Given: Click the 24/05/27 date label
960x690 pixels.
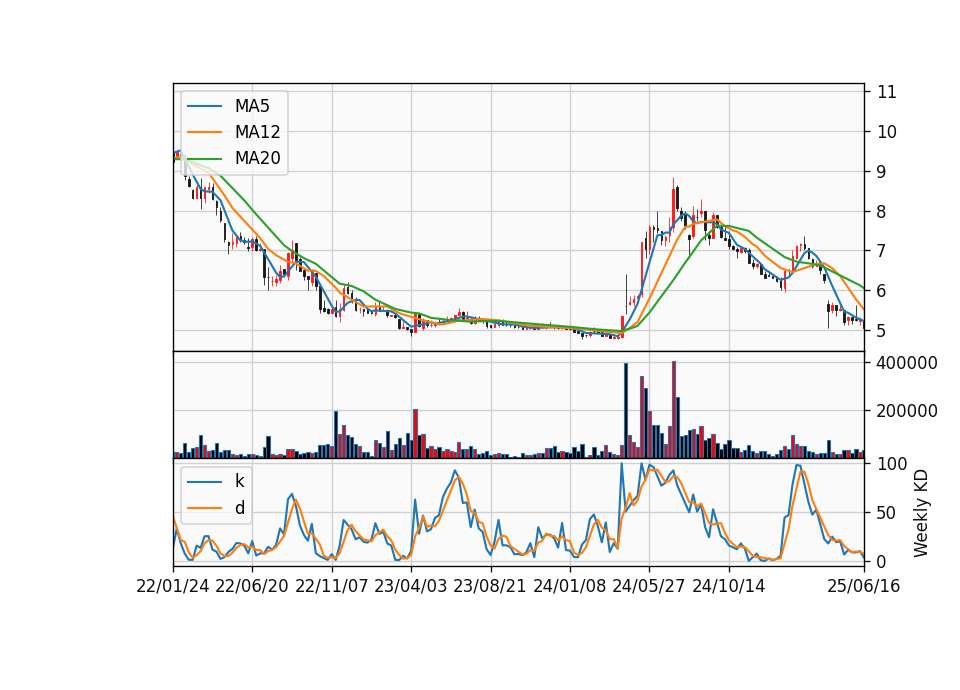Looking at the screenshot, I should tap(649, 587).
